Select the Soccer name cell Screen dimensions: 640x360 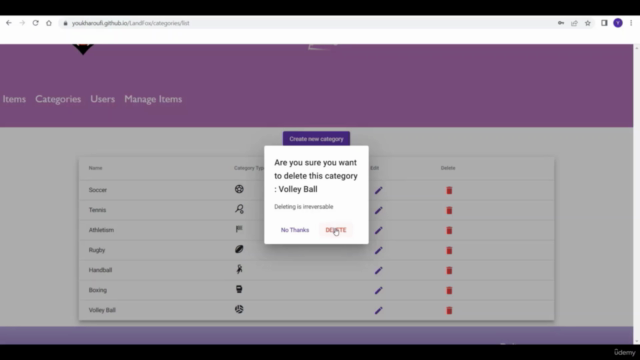pos(98,190)
